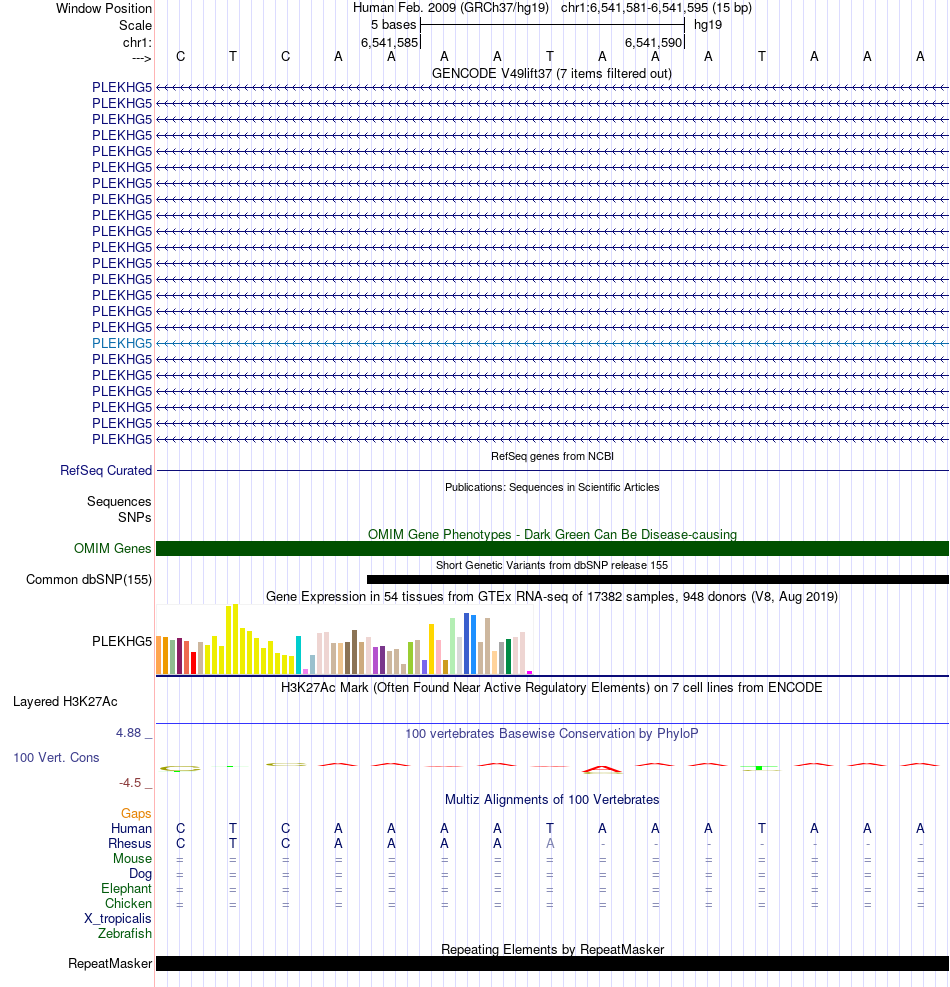Screen dimensions: 950x987
Task: Click the RepeatMasker side label
Action: coord(110,964)
